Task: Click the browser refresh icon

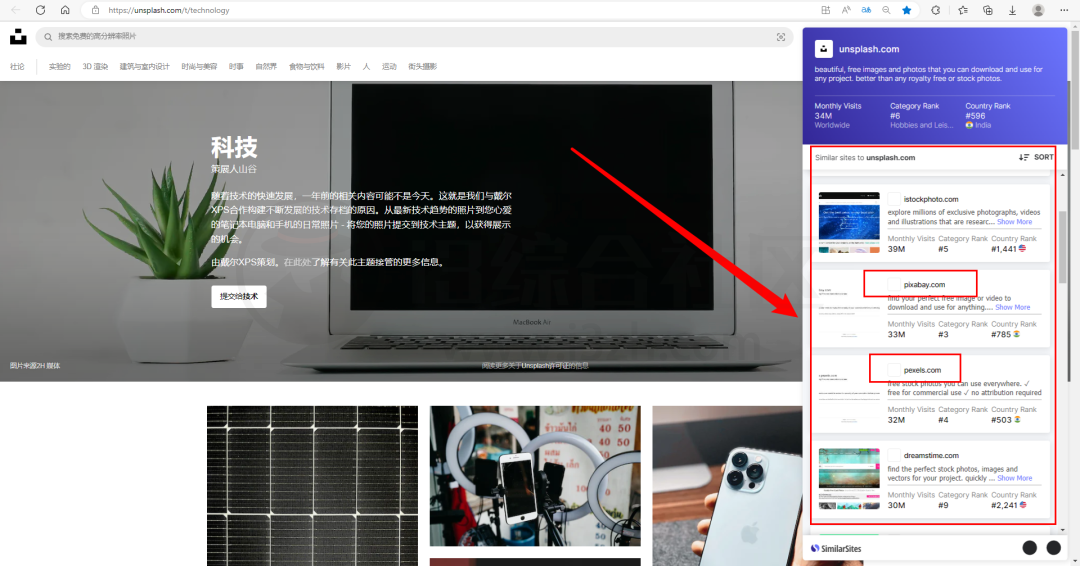Action: [x=41, y=10]
